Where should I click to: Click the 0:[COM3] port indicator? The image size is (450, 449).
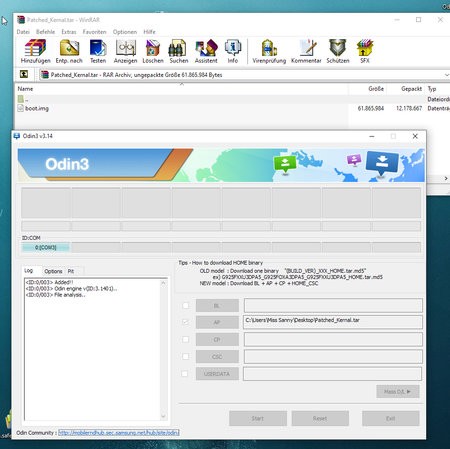coord(46,247)
